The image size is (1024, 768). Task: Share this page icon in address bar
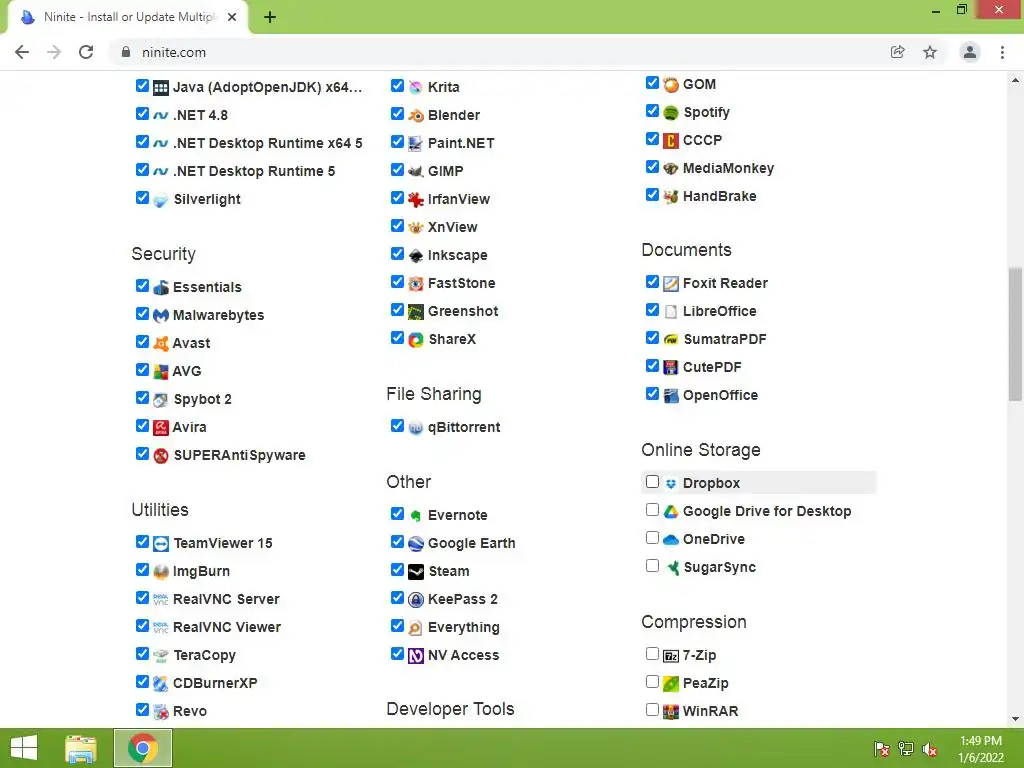pos(897,52)
